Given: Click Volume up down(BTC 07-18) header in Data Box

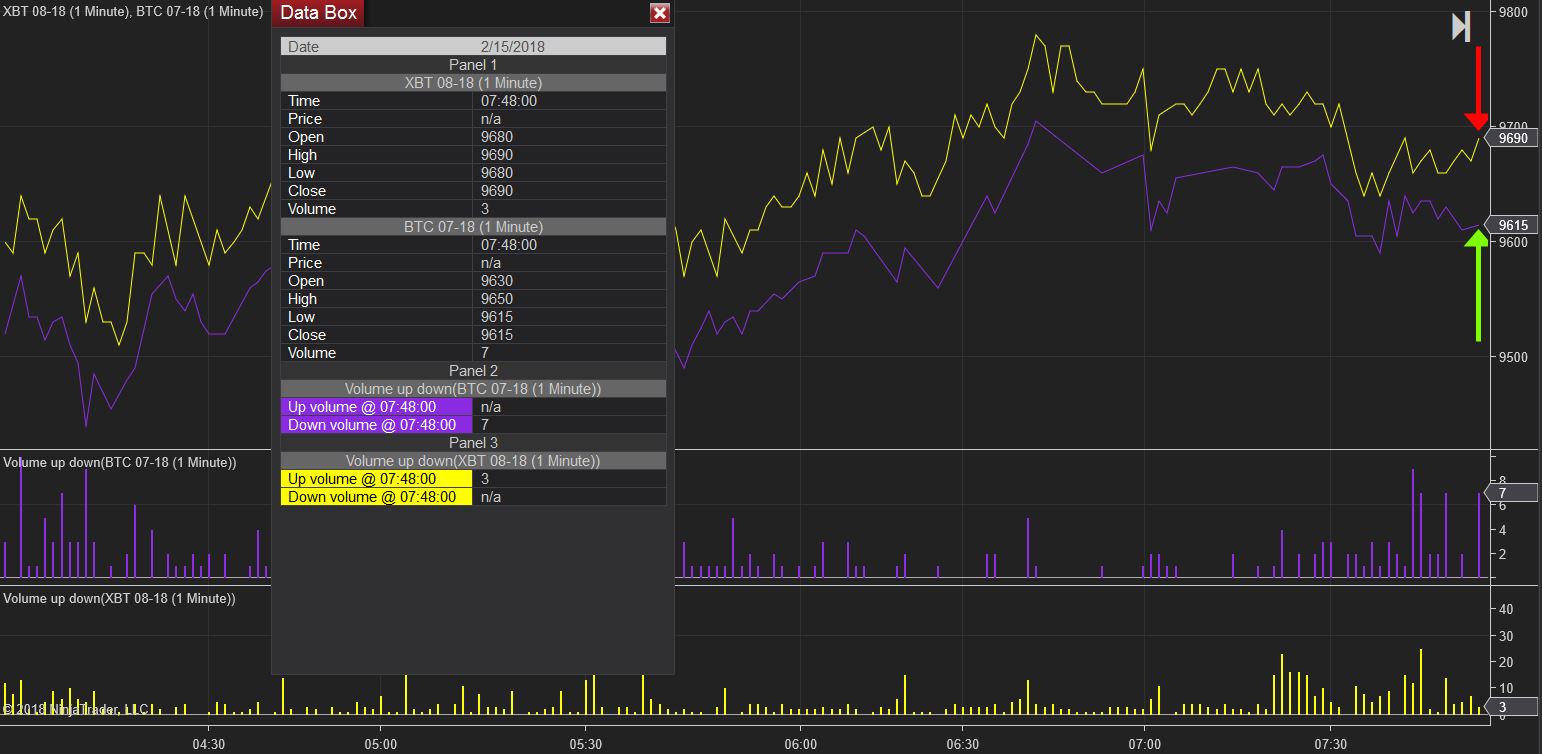Looking at the screenshot, I should [x=473, y=389].
